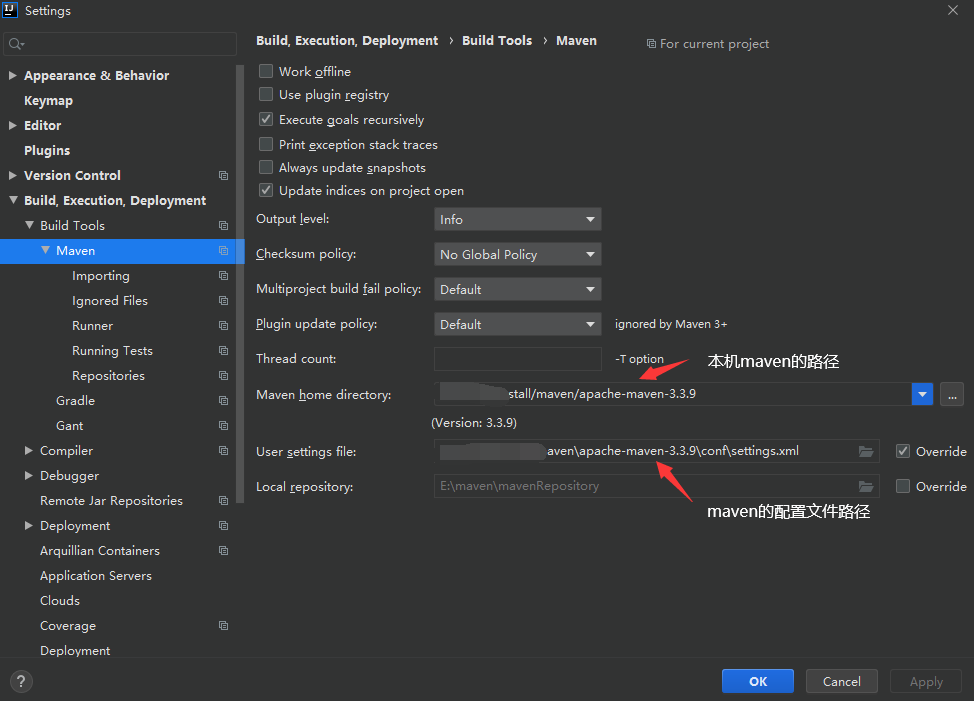Click project-level icon beside Running Tests
The width and height of the screenshot is (974, 701).
224,351
